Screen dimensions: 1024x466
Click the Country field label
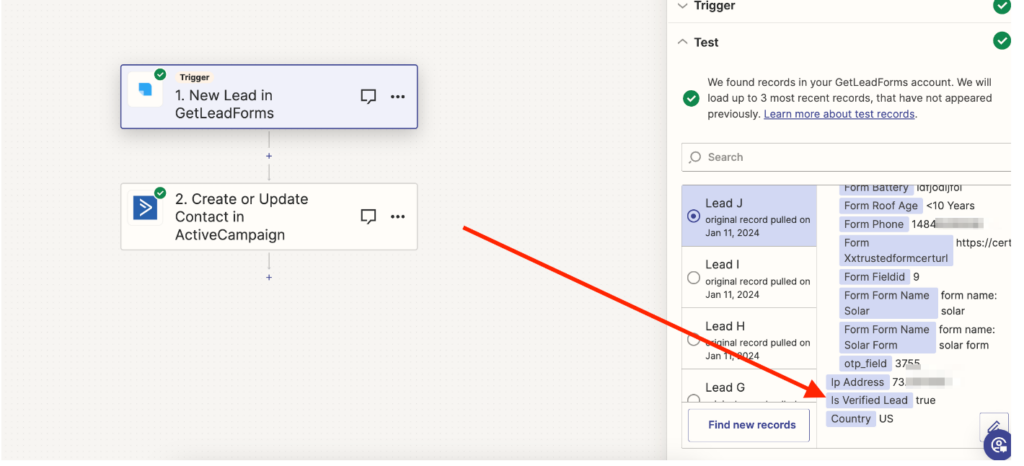coord(850,418)
